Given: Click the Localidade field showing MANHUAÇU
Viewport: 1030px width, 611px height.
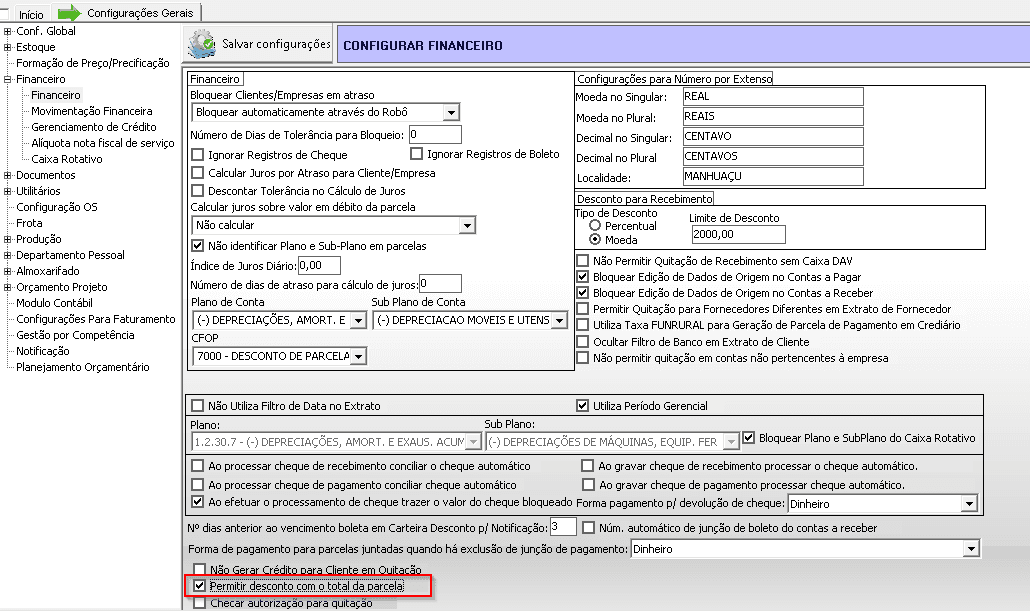Looking at the screenshot, I should [773, 177].
